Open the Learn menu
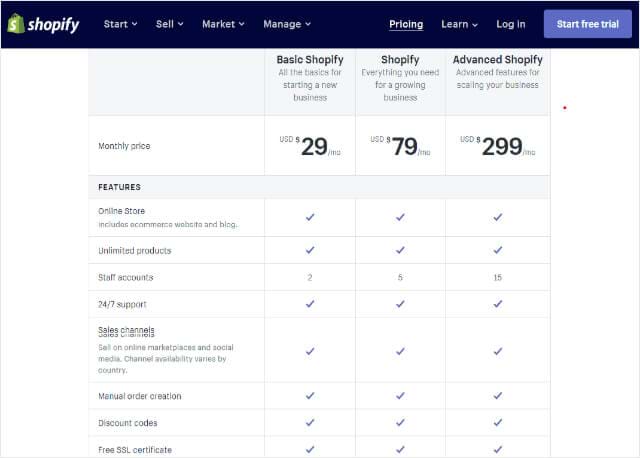 pyautogui.click(x=459, y=24)
